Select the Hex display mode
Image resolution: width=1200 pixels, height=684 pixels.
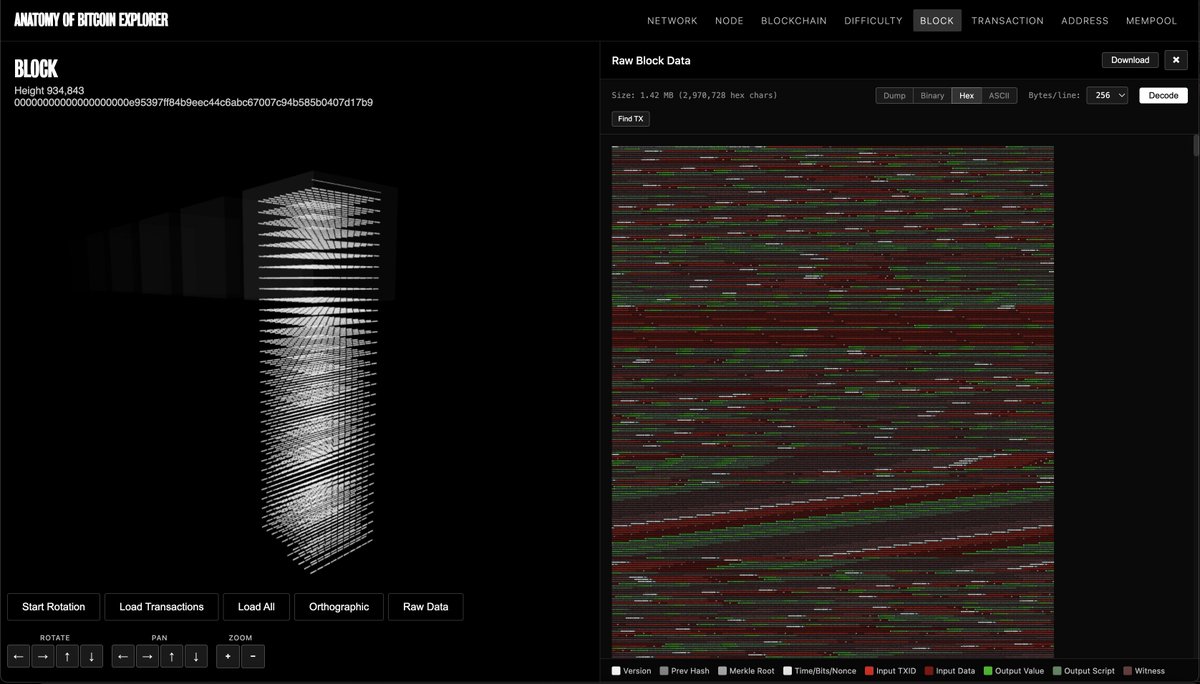point(966,95)
